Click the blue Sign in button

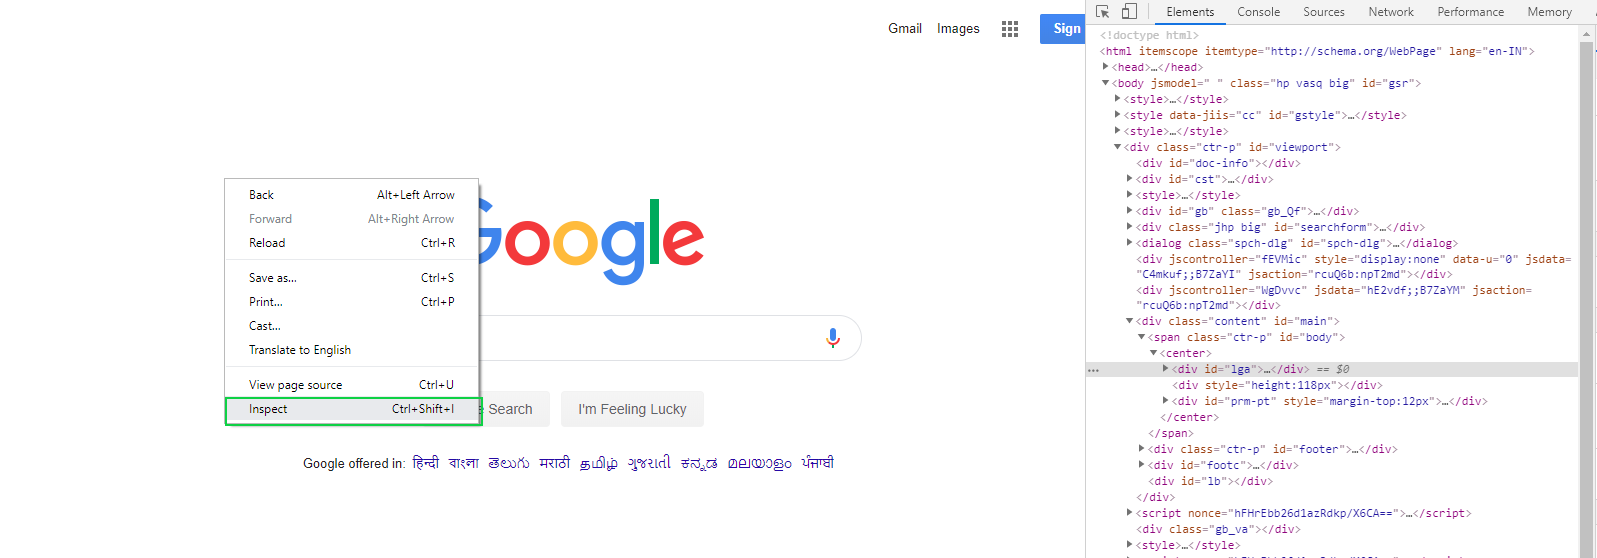[1063, 29]
